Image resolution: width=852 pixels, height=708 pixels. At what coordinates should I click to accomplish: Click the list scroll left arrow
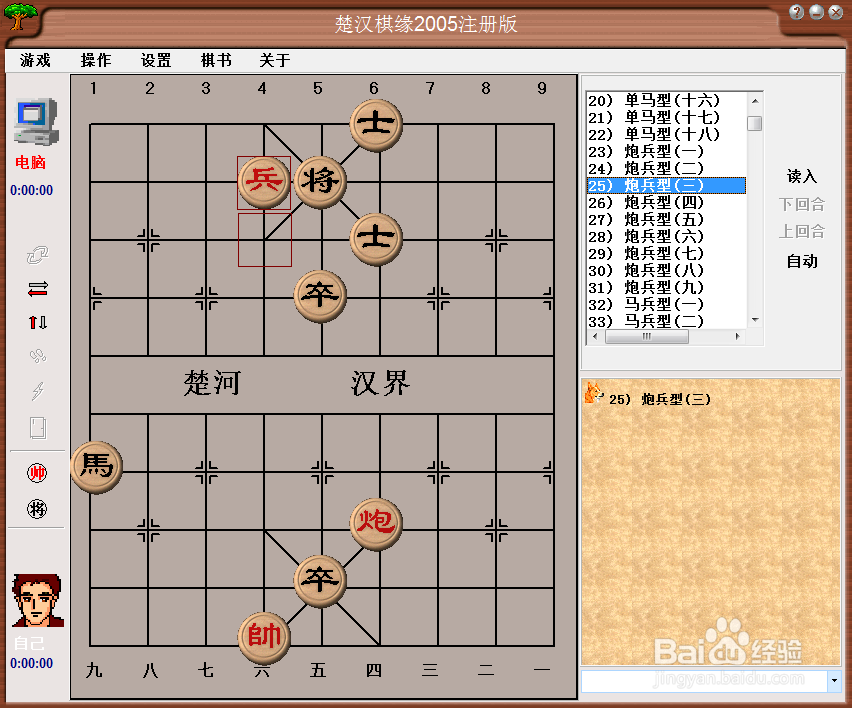pos(596,336)
